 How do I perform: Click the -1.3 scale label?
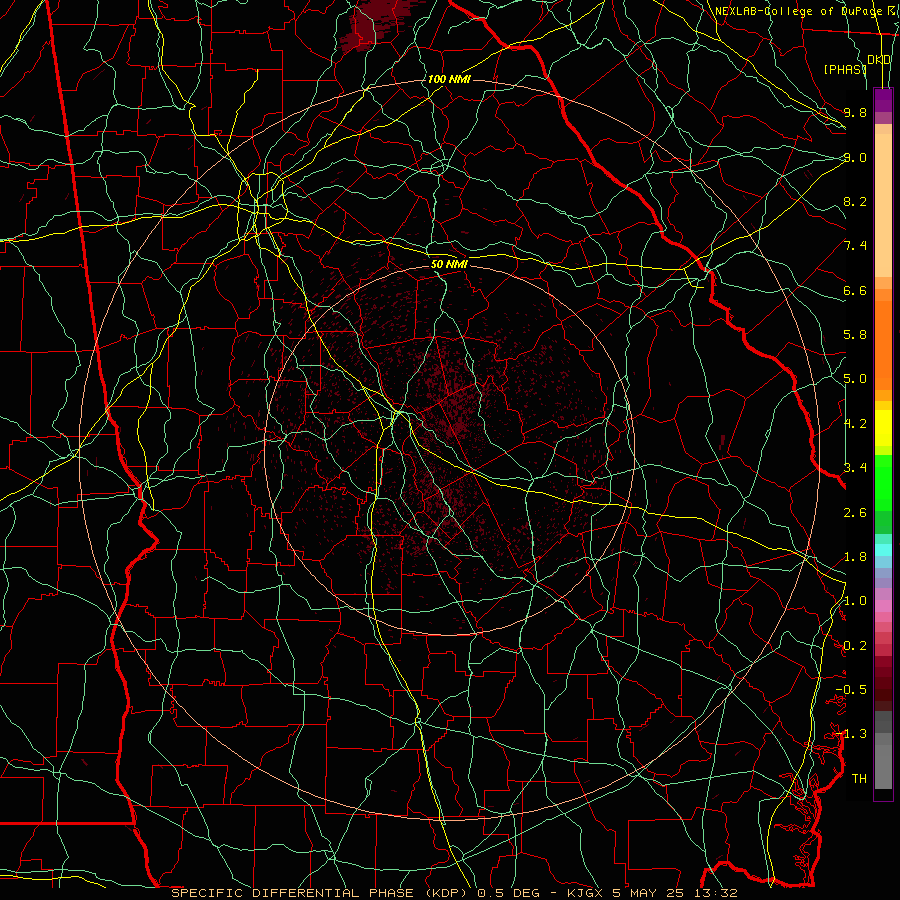click(851, 734)
